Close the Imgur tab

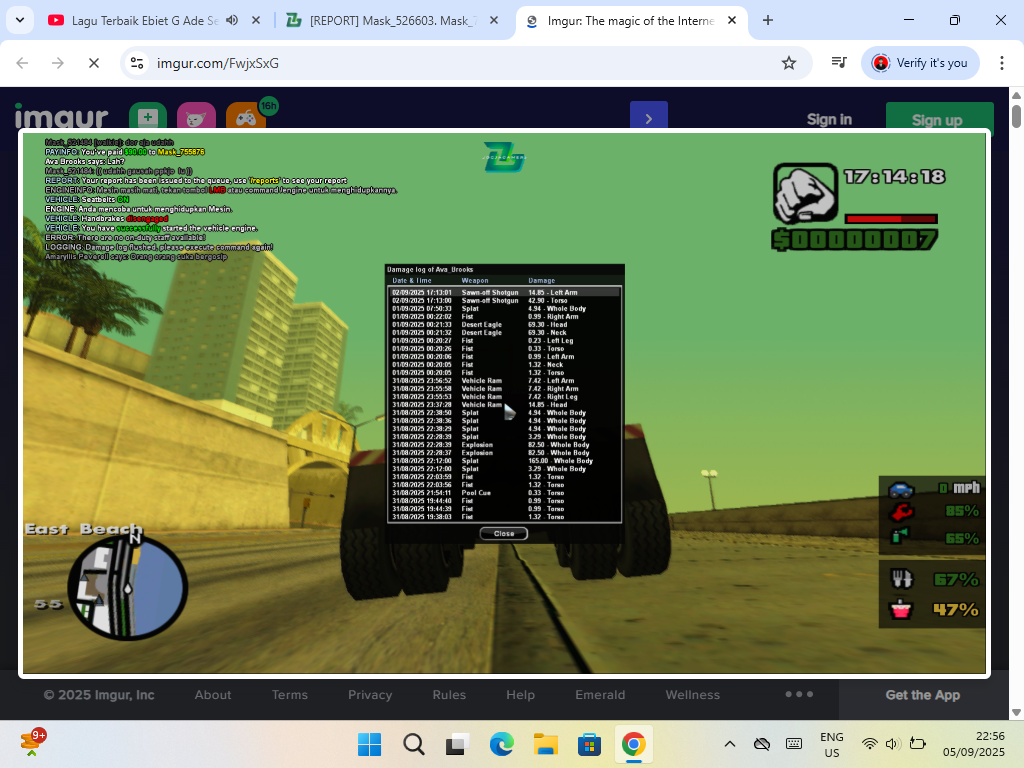click(732, 20)
